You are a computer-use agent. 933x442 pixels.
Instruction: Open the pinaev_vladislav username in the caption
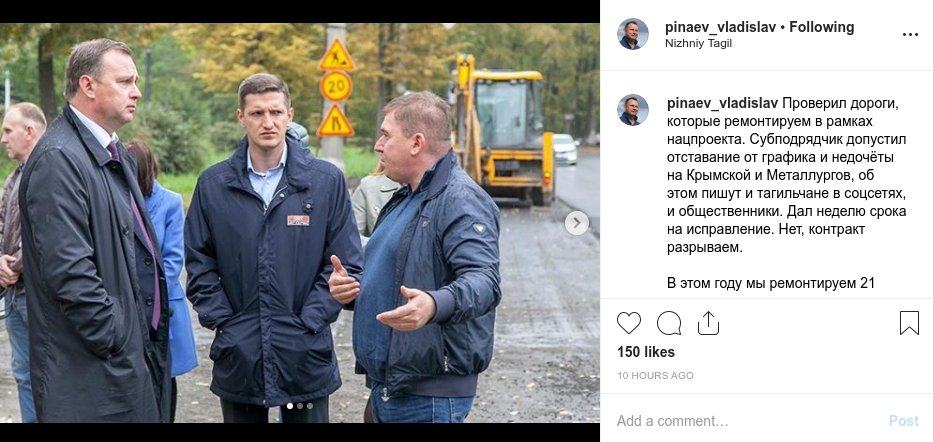pyautogui.click(x=722, y=104)
